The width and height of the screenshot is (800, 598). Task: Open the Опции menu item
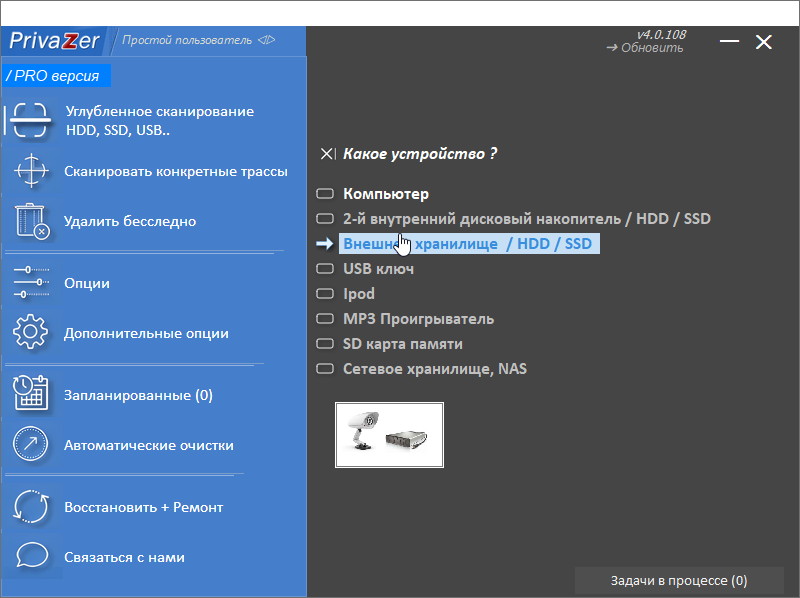click(x=87, y=283)
